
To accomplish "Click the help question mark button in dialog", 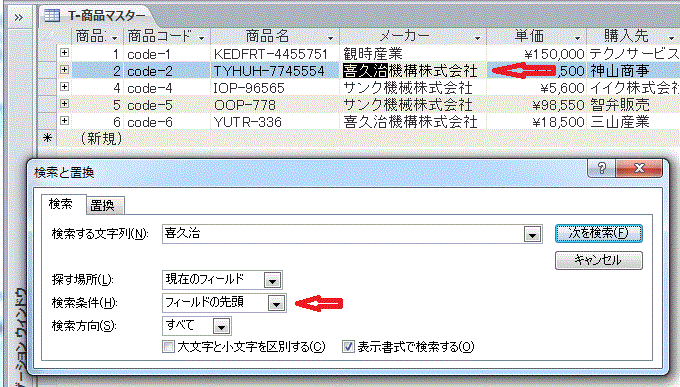I will (x=602, y=168).
